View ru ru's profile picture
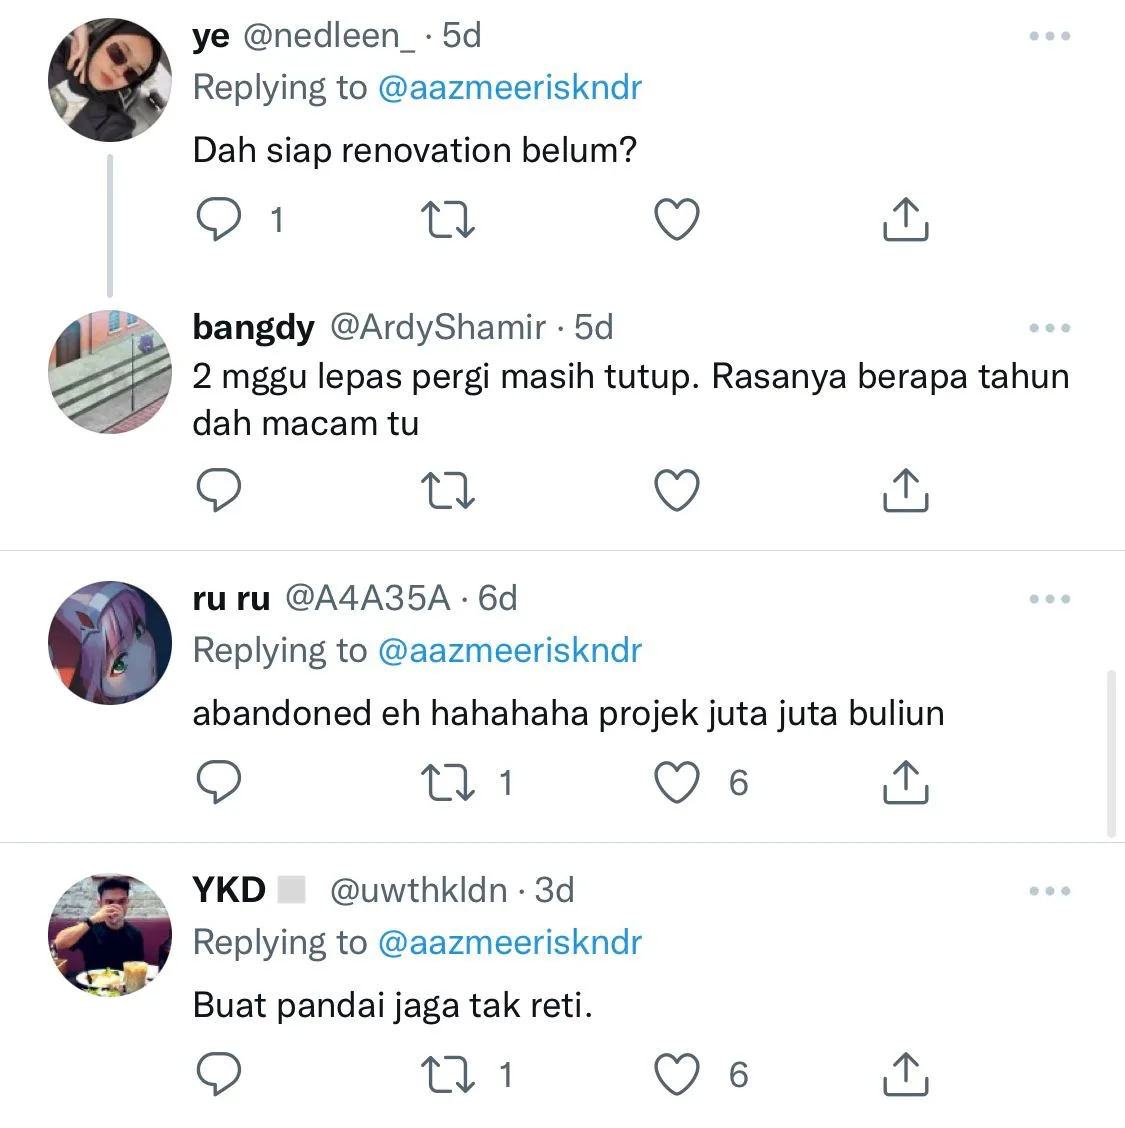The image size is (1125, 1128). (110, 642)
